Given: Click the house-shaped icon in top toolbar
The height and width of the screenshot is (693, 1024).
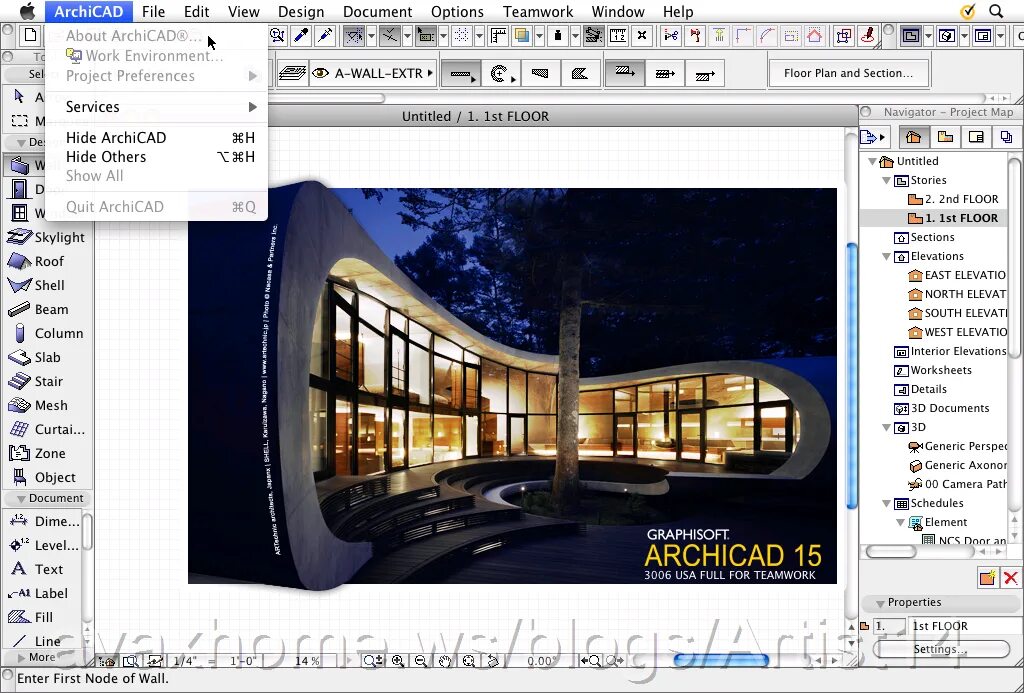Looking at the screenshot, I should (x=814, y=35).
